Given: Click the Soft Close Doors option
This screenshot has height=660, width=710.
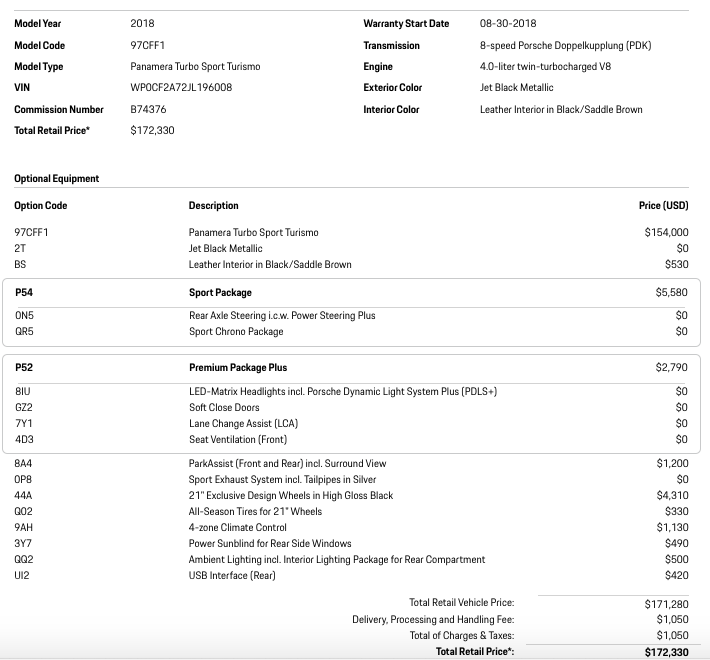Looking at the screenshot, I should point(224,408).
